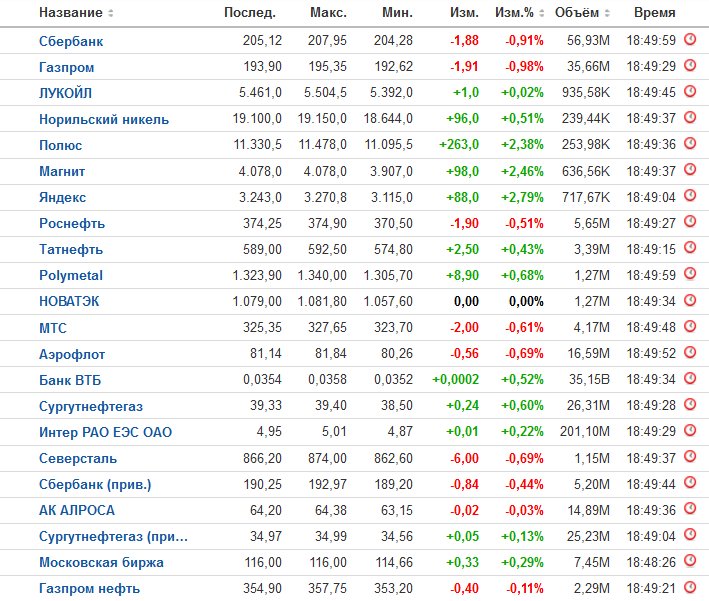Image resolution: width=709 pixels, height=601 pixels.
Task: Open the Магнит stock link
Action: 62,171
